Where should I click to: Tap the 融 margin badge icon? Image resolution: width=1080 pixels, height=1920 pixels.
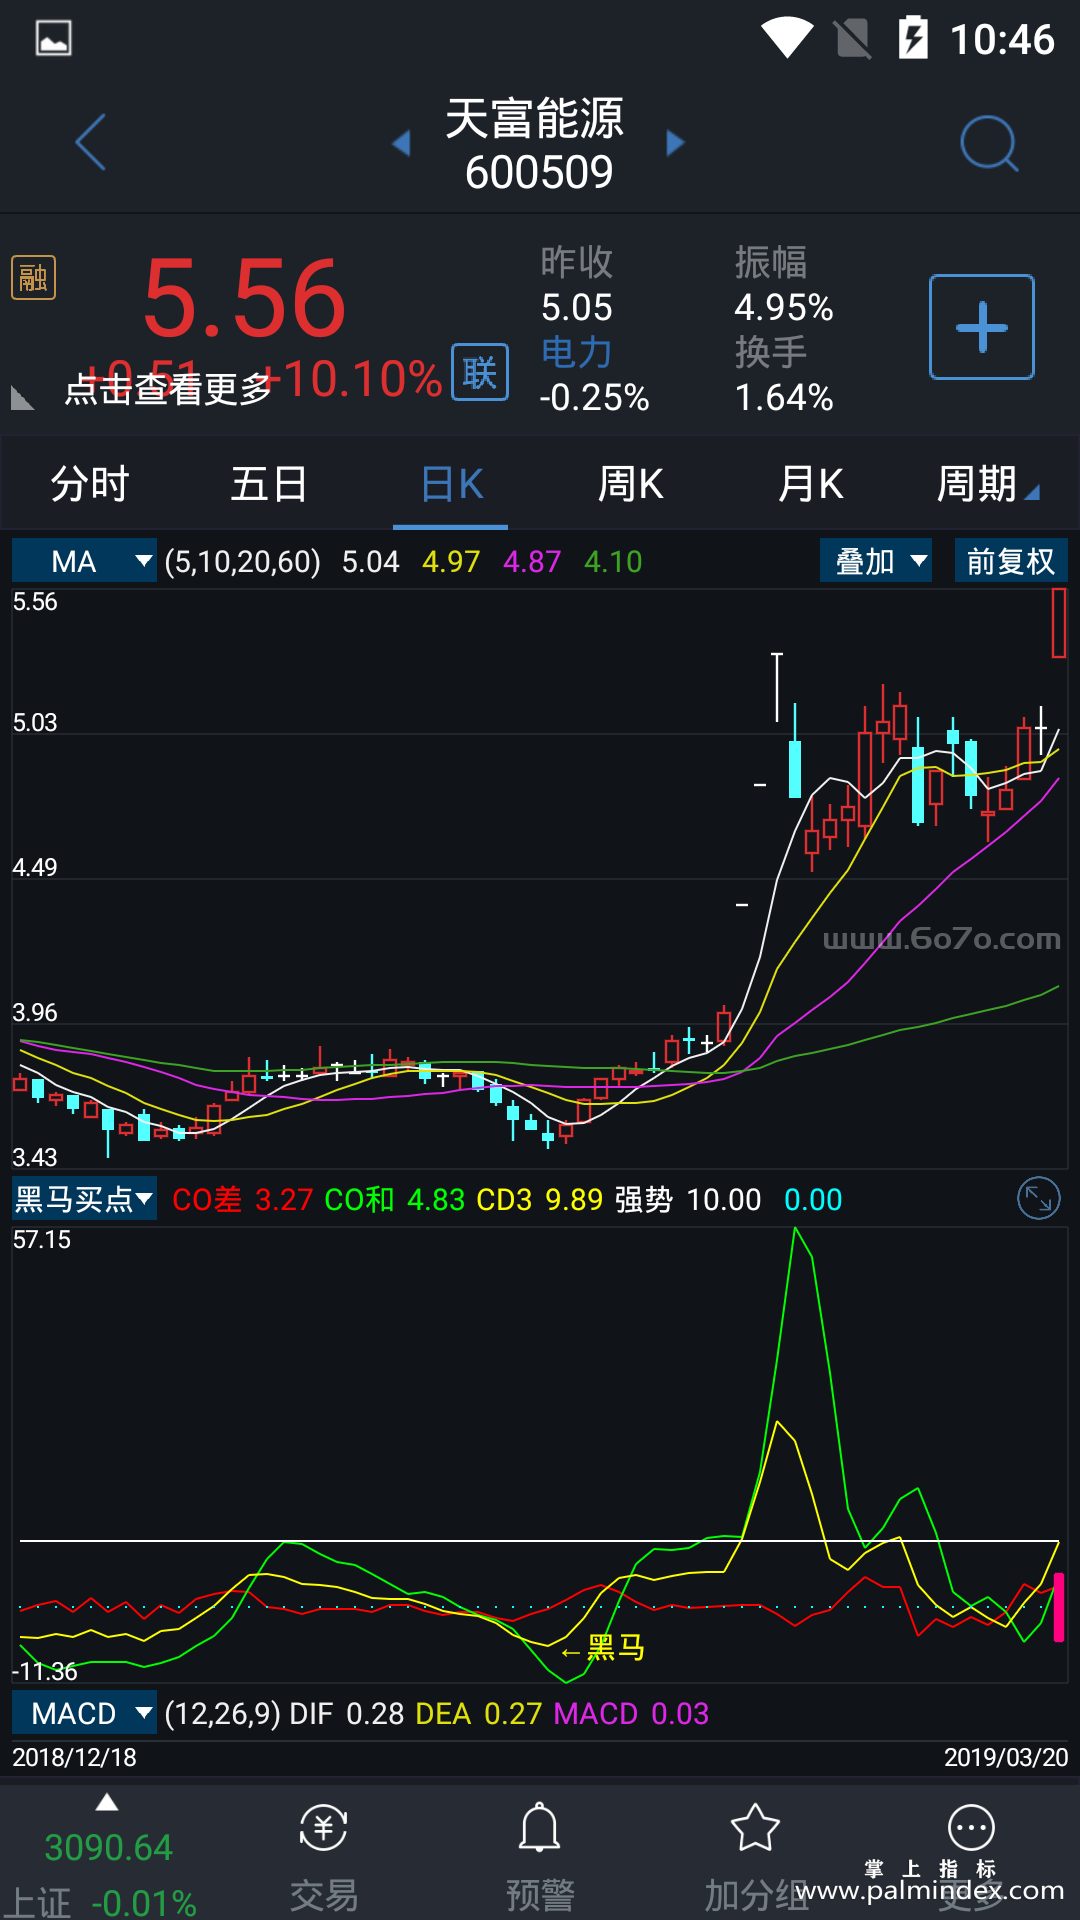coord(33,278)
